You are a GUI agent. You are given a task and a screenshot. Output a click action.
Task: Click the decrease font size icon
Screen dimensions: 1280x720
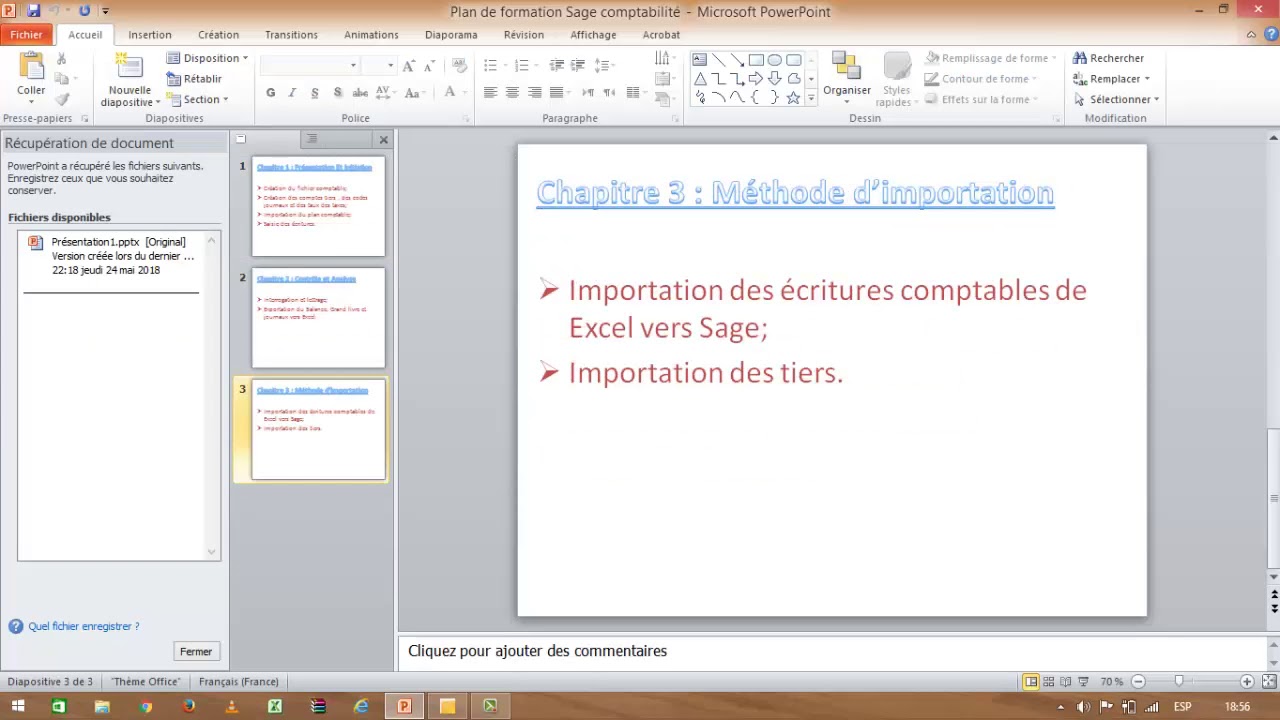pyautogui.click(x=428, y=66)
